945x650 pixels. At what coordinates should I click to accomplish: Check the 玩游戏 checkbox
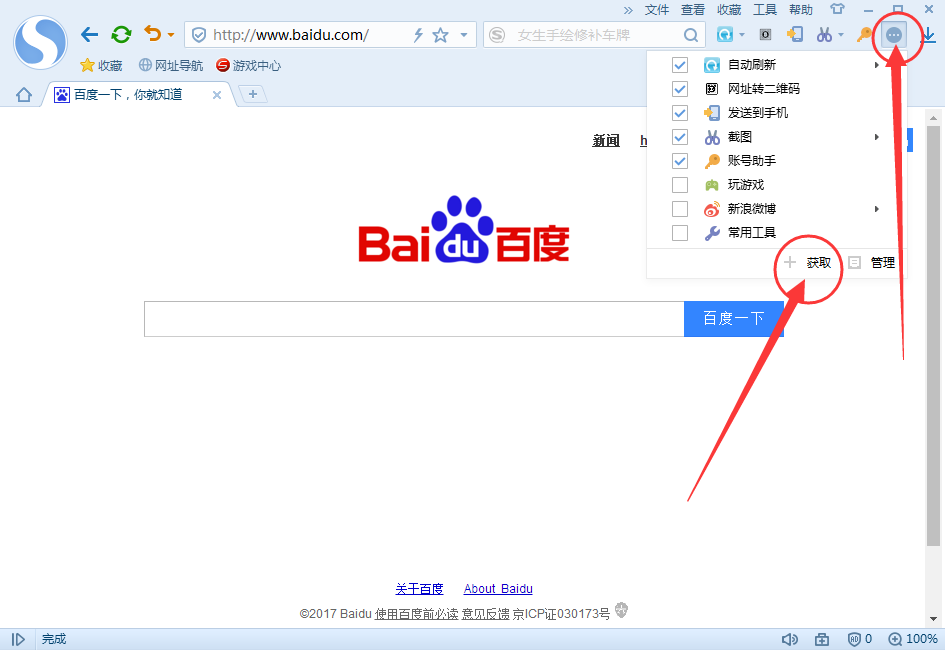coord(680,184)
